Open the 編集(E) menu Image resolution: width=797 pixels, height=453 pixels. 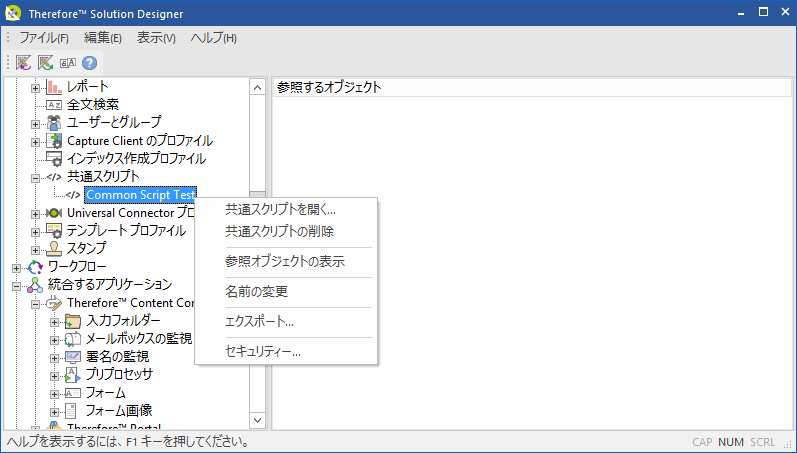click(103, 38)
